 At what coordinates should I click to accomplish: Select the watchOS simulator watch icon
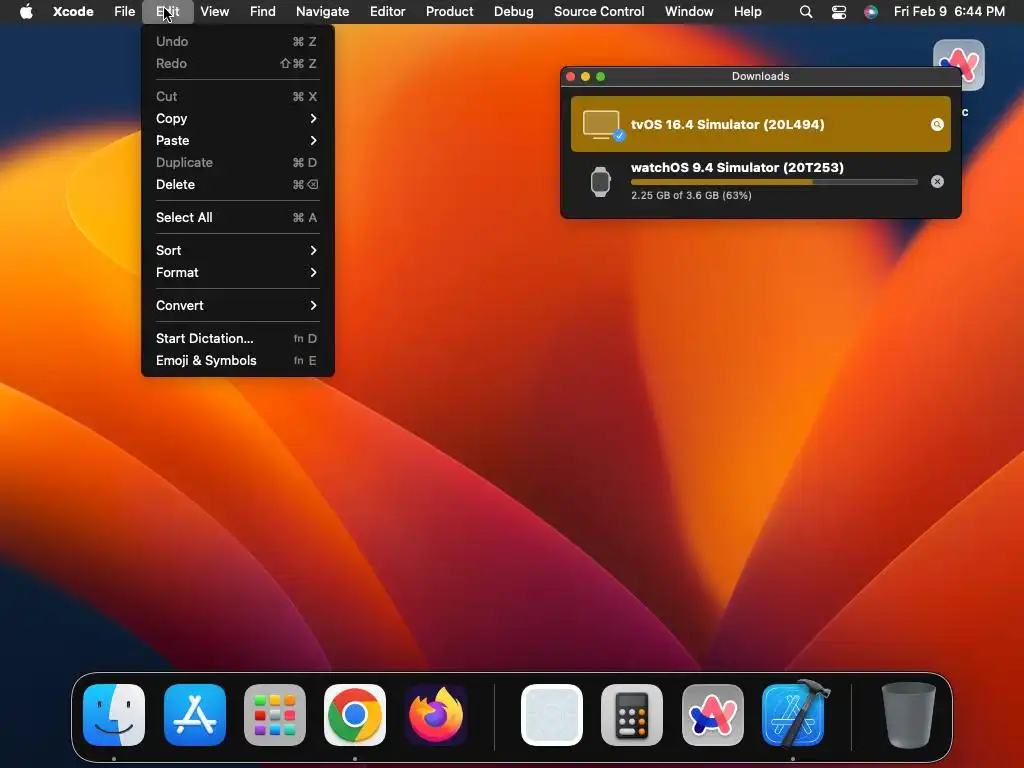[x=600, y=182]
